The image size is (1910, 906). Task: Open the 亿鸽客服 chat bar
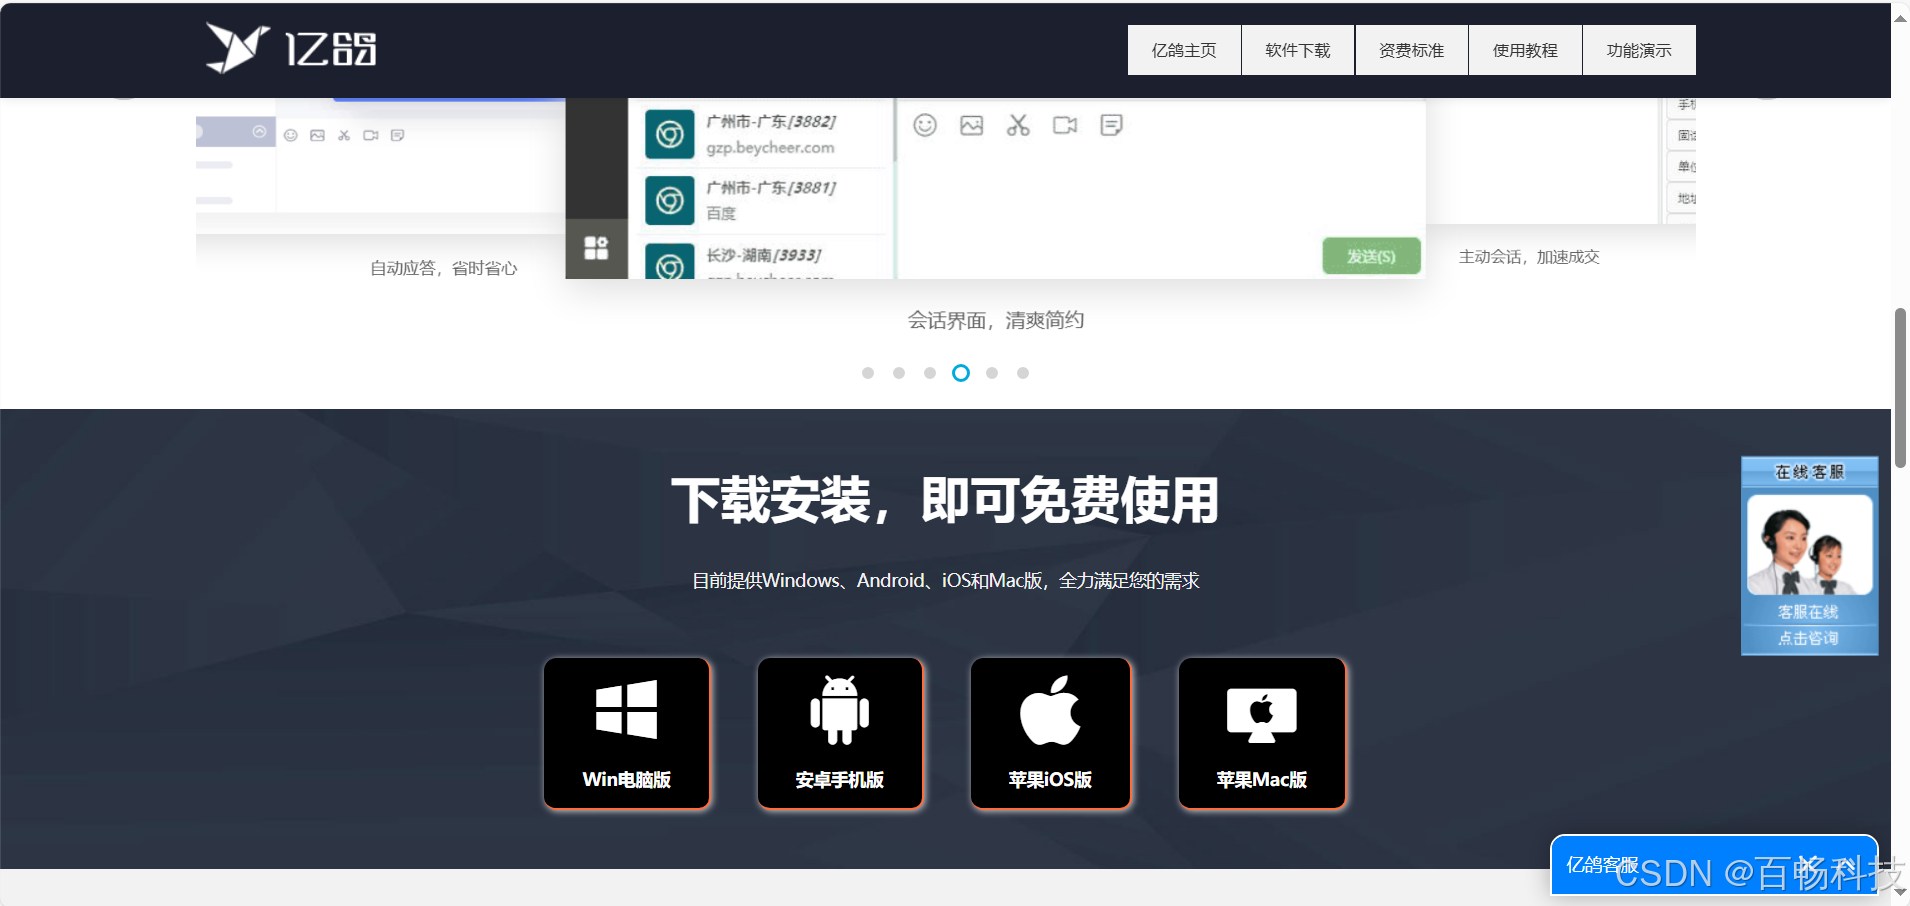(1714, 865)
